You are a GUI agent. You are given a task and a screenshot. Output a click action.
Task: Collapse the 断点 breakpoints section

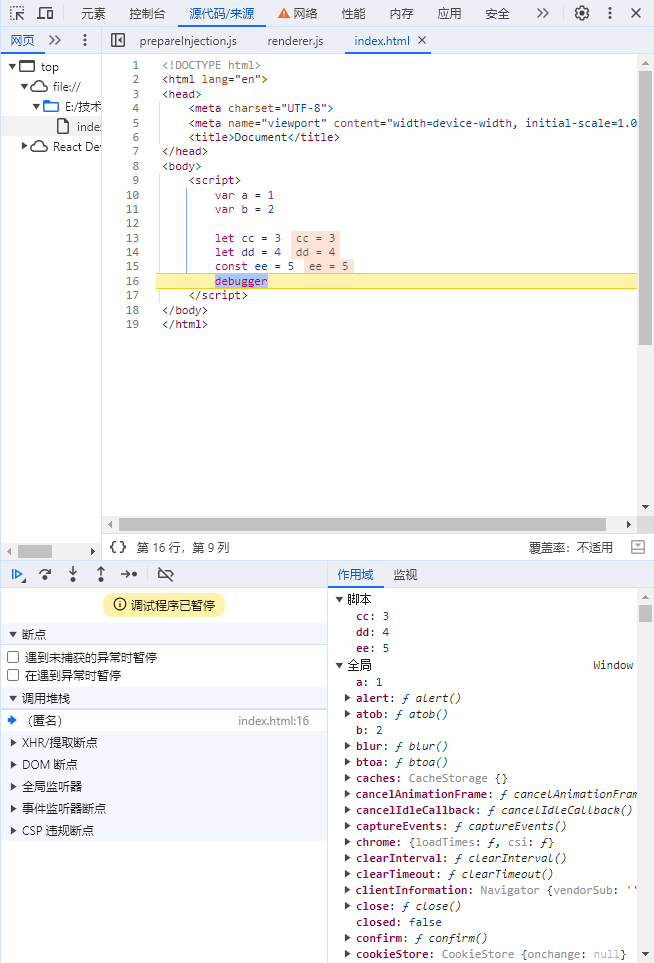click(13, 634)
